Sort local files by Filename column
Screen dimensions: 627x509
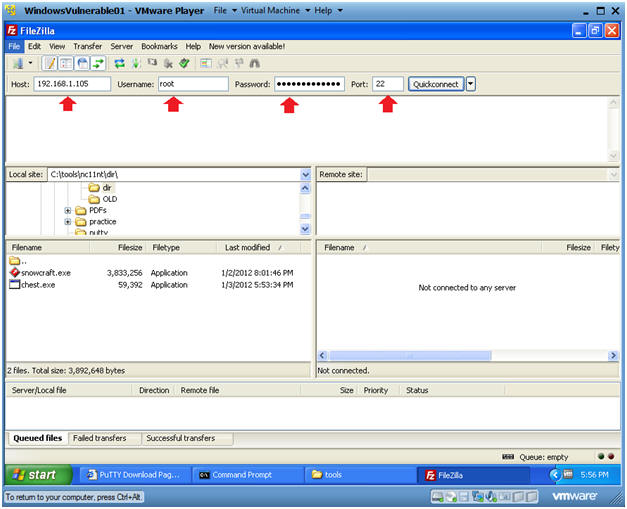[48, 248]
